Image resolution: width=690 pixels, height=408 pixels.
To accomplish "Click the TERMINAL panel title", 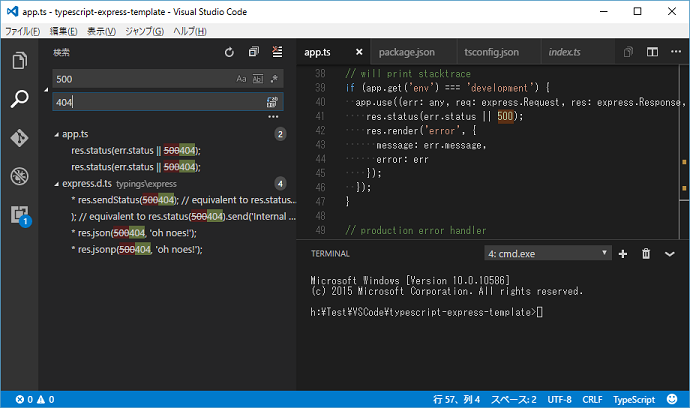I will (330, 254).
